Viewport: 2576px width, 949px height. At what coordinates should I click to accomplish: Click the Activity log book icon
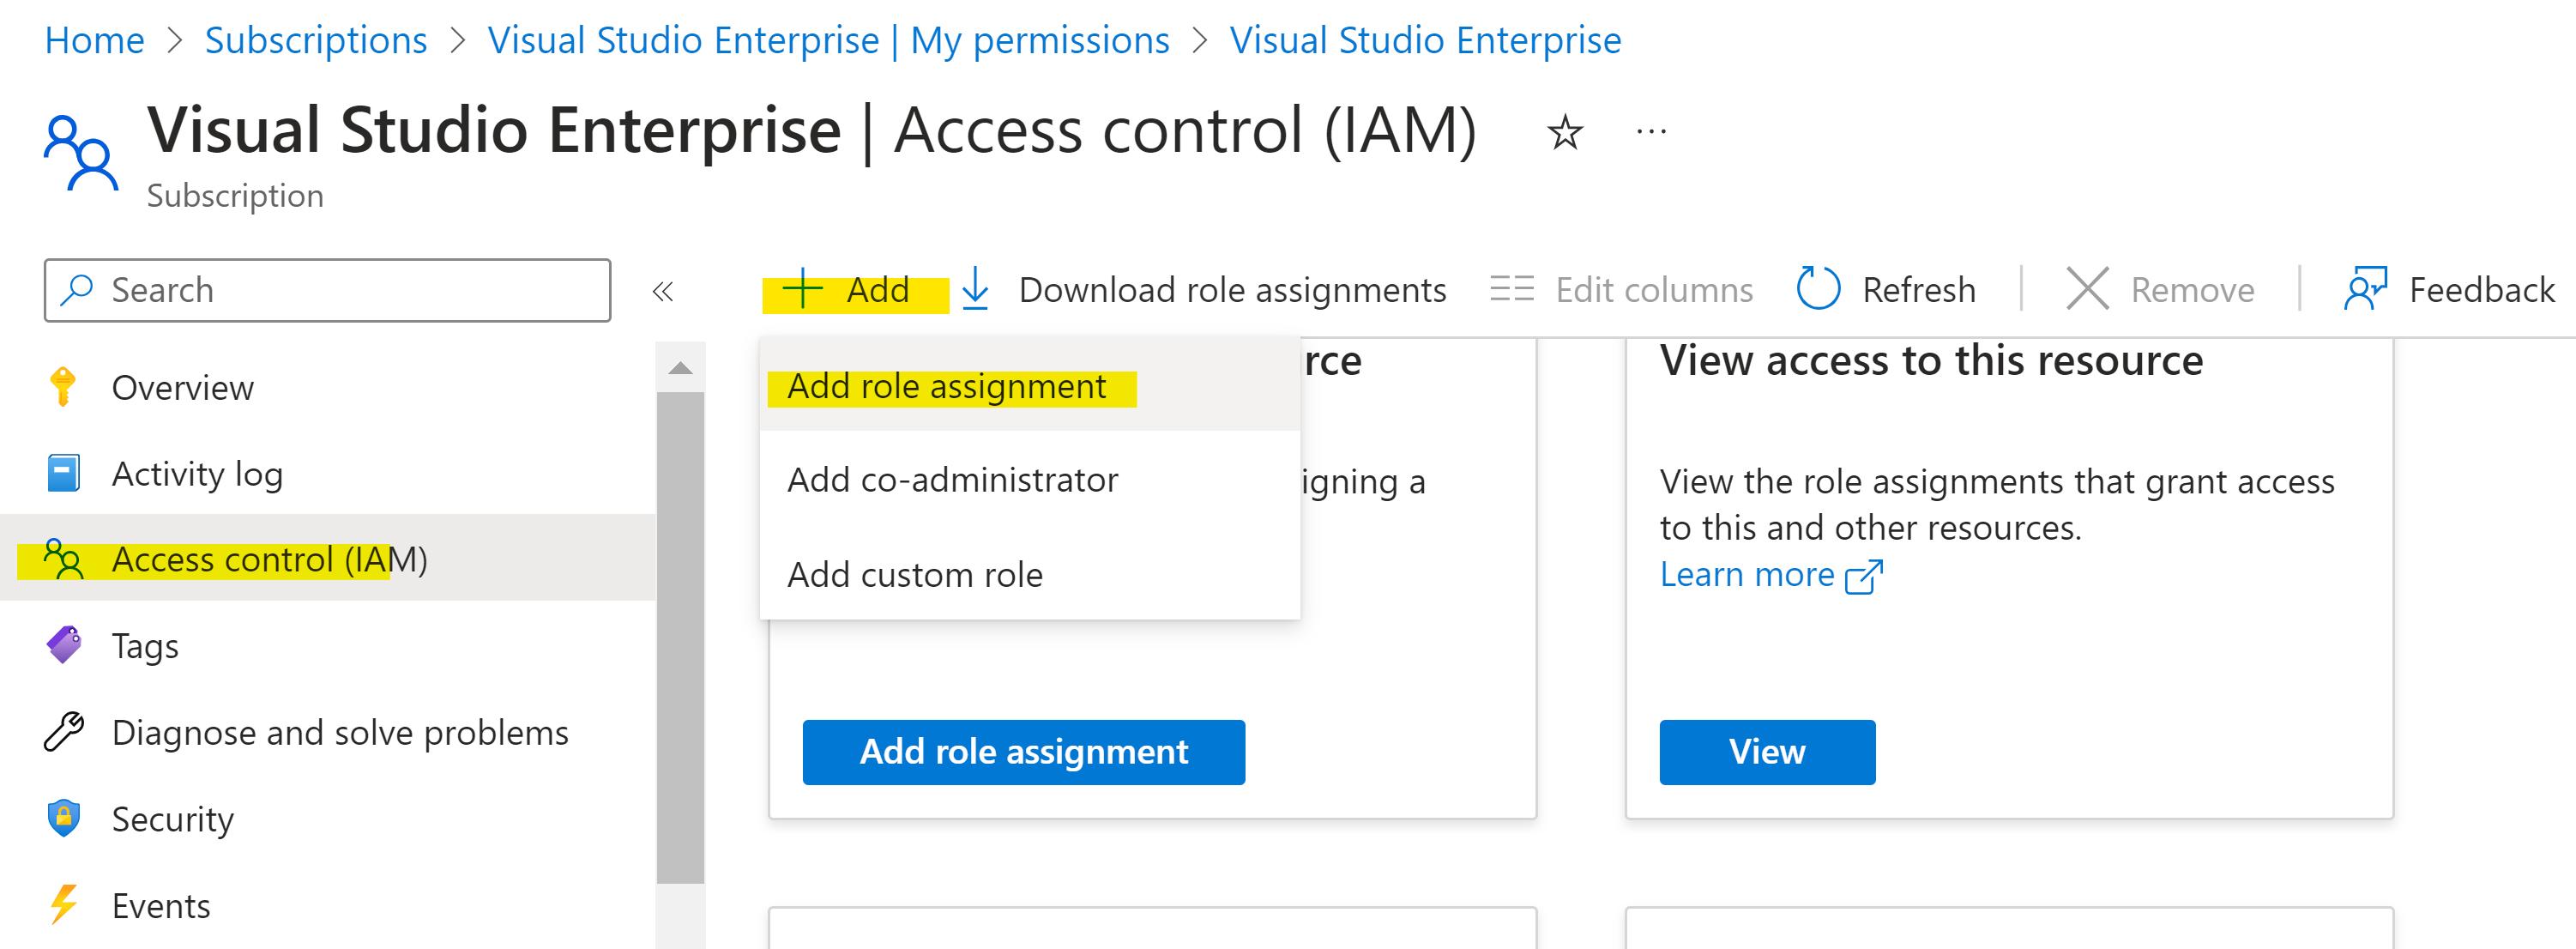[63, 473]
